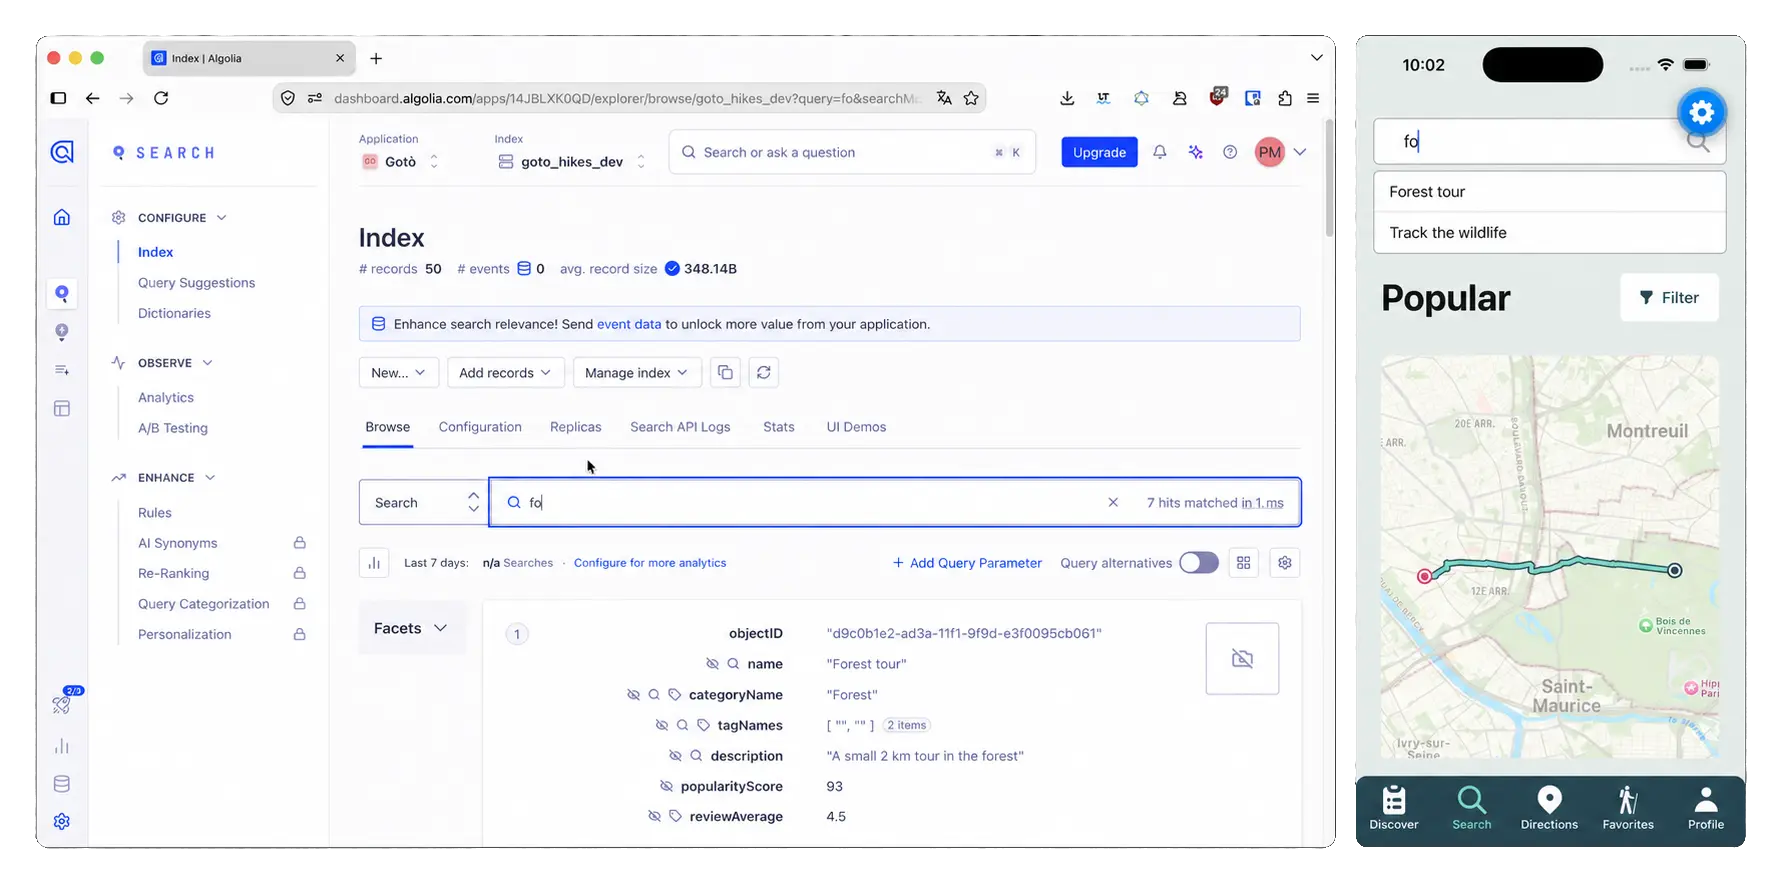Tap the Forest tour suggestion in phone app

pyautogui.click(x=1549, y=192)
